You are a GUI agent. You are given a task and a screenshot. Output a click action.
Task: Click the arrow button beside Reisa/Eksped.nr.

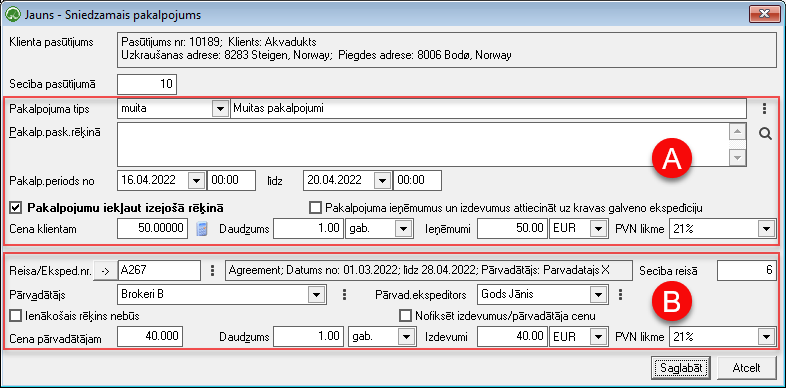(105, 271)
